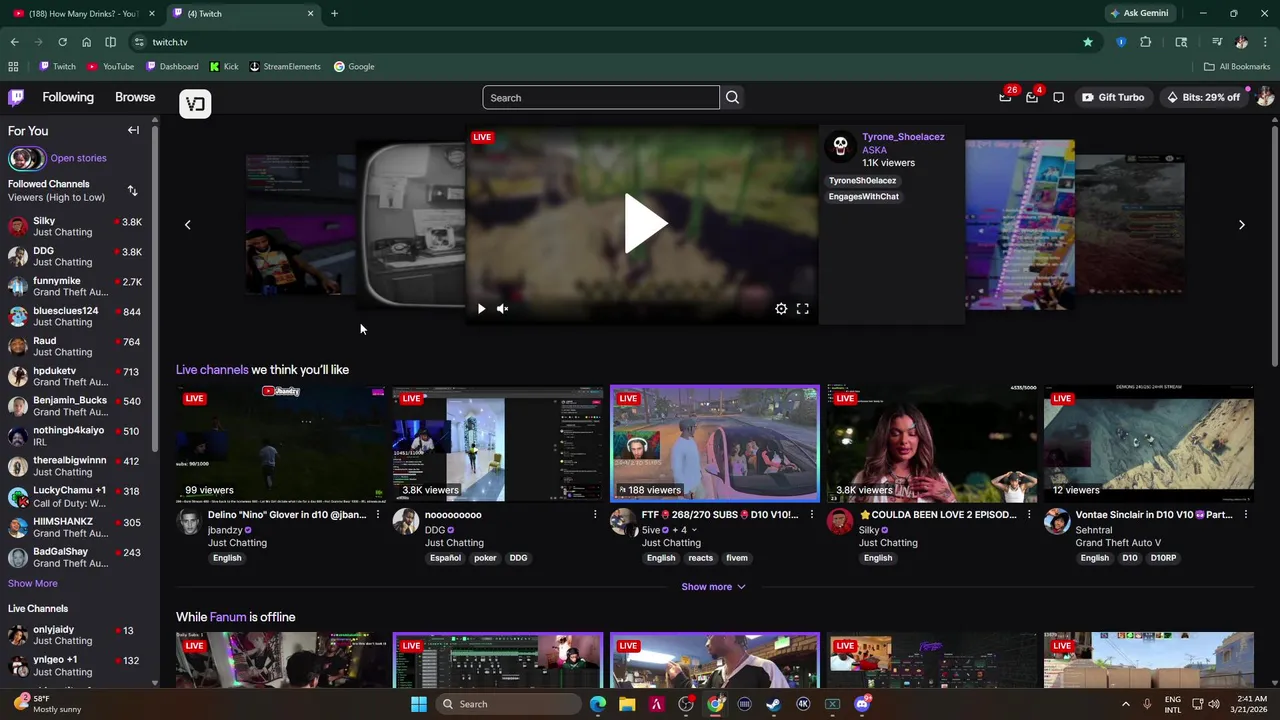Open the Windows Start menu
The image size is (1280, 720).
(x=419, y=704)
